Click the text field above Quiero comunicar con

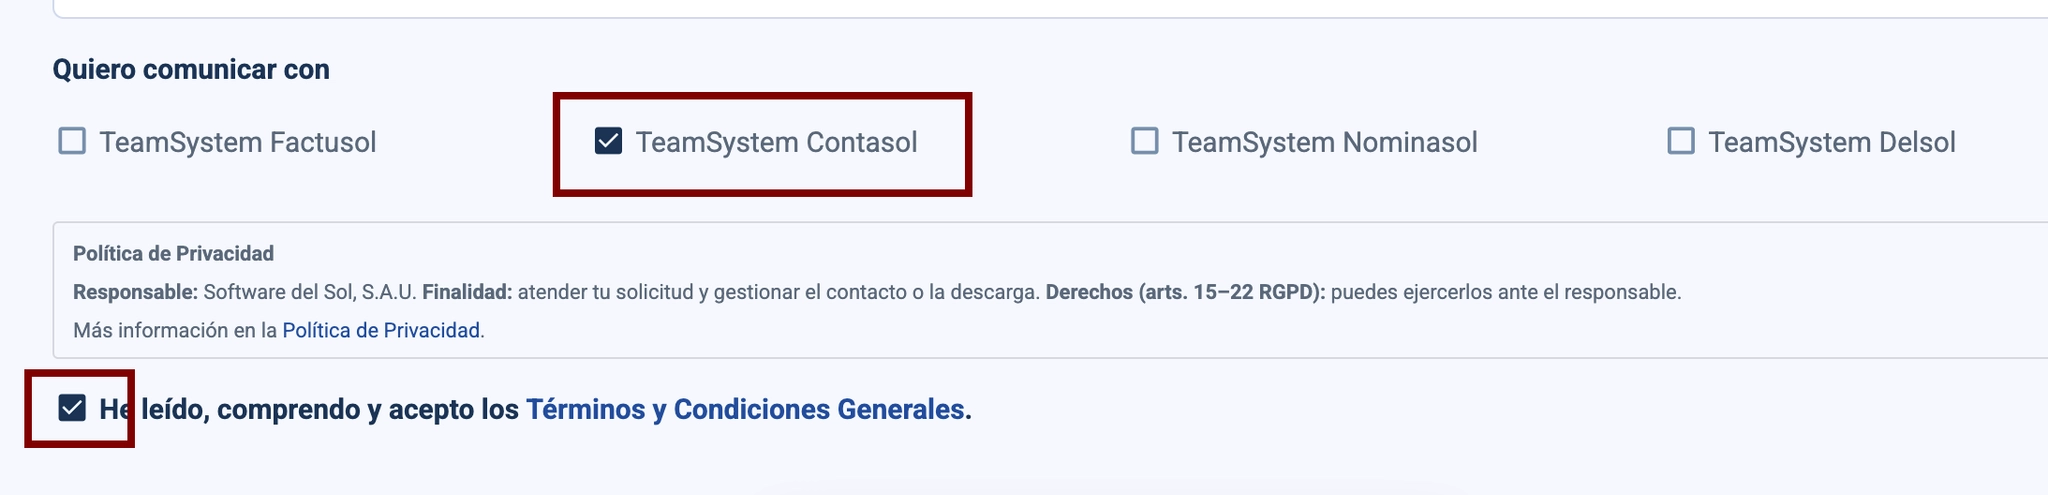tap(1050, 8)
